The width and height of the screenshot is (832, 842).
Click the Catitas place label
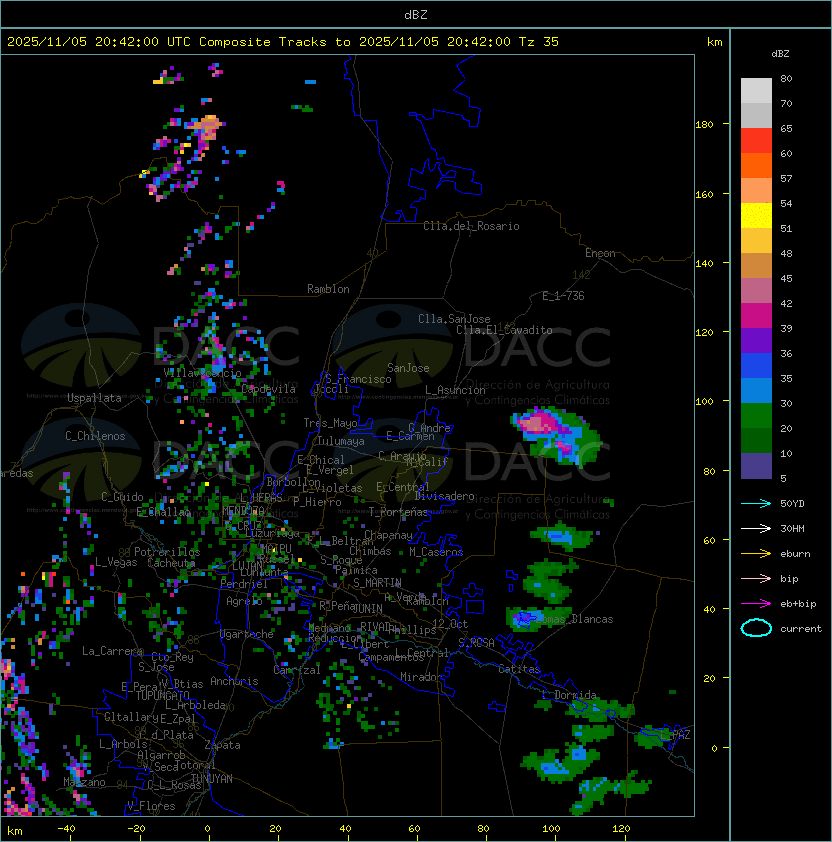tap(519, 669)
